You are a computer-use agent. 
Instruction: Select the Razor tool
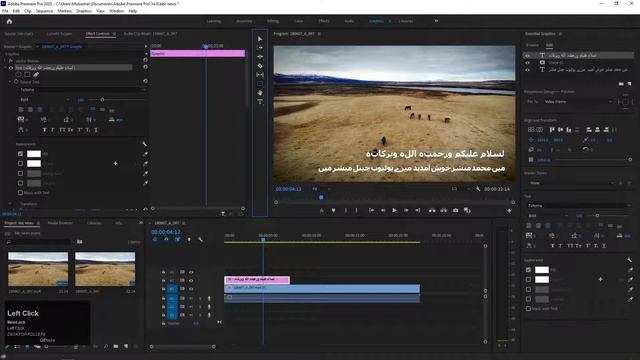[x=260, y=66]
